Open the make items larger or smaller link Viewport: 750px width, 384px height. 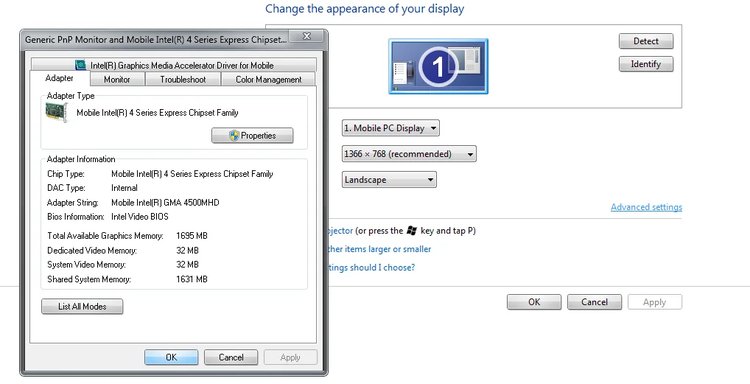pos(379,249)
